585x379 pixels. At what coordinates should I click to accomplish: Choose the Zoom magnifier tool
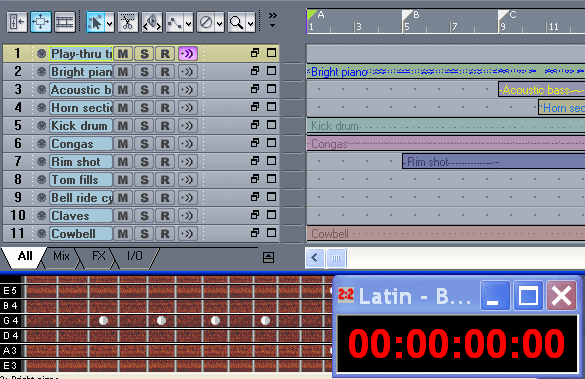tap(237, 22)
